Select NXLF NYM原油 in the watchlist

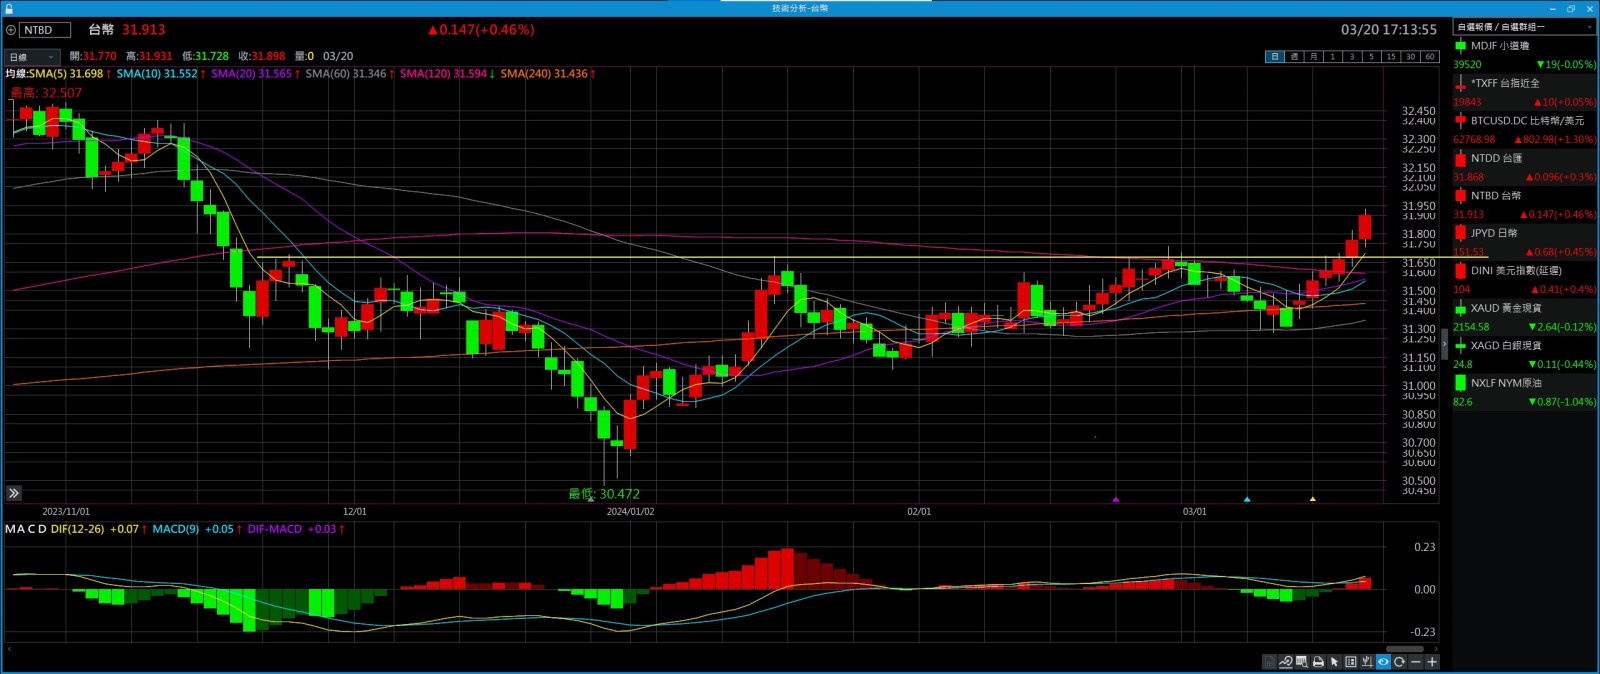click(x=1525, y=392)
